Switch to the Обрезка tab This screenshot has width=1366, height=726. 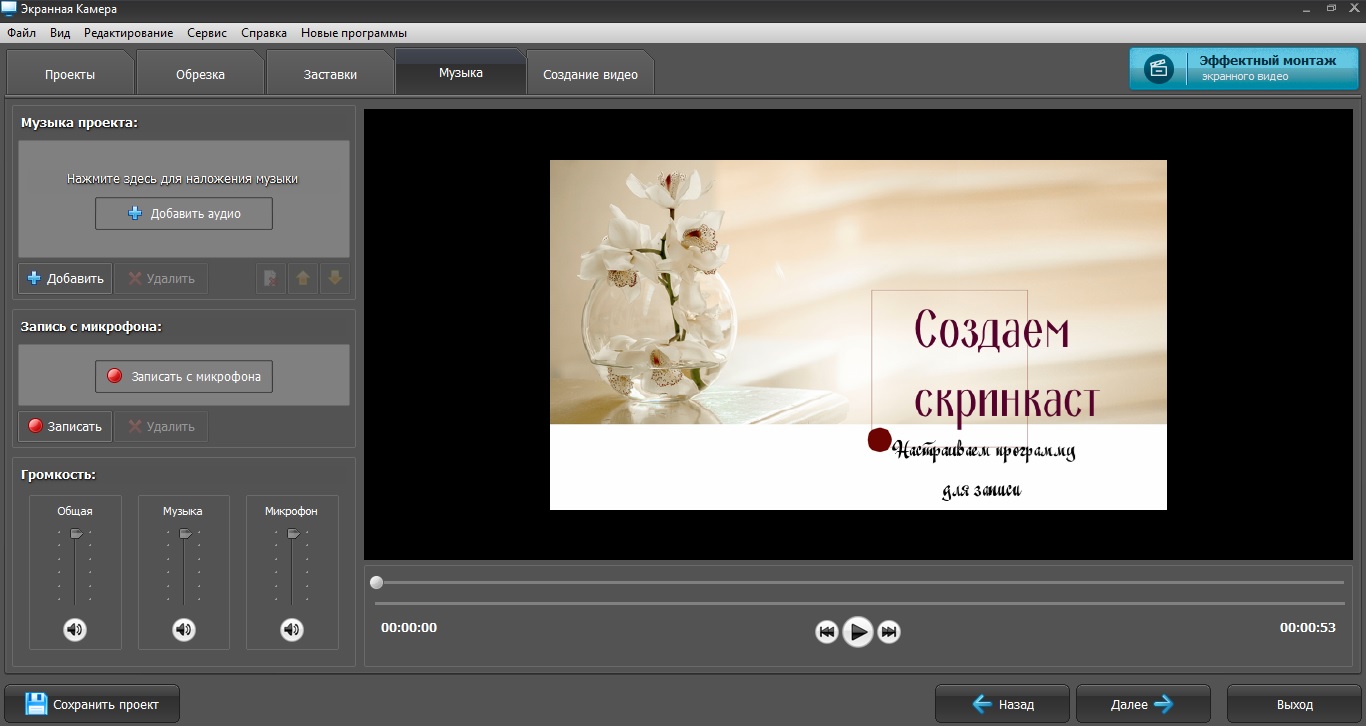pyautogui.click(x=200, y=75)
